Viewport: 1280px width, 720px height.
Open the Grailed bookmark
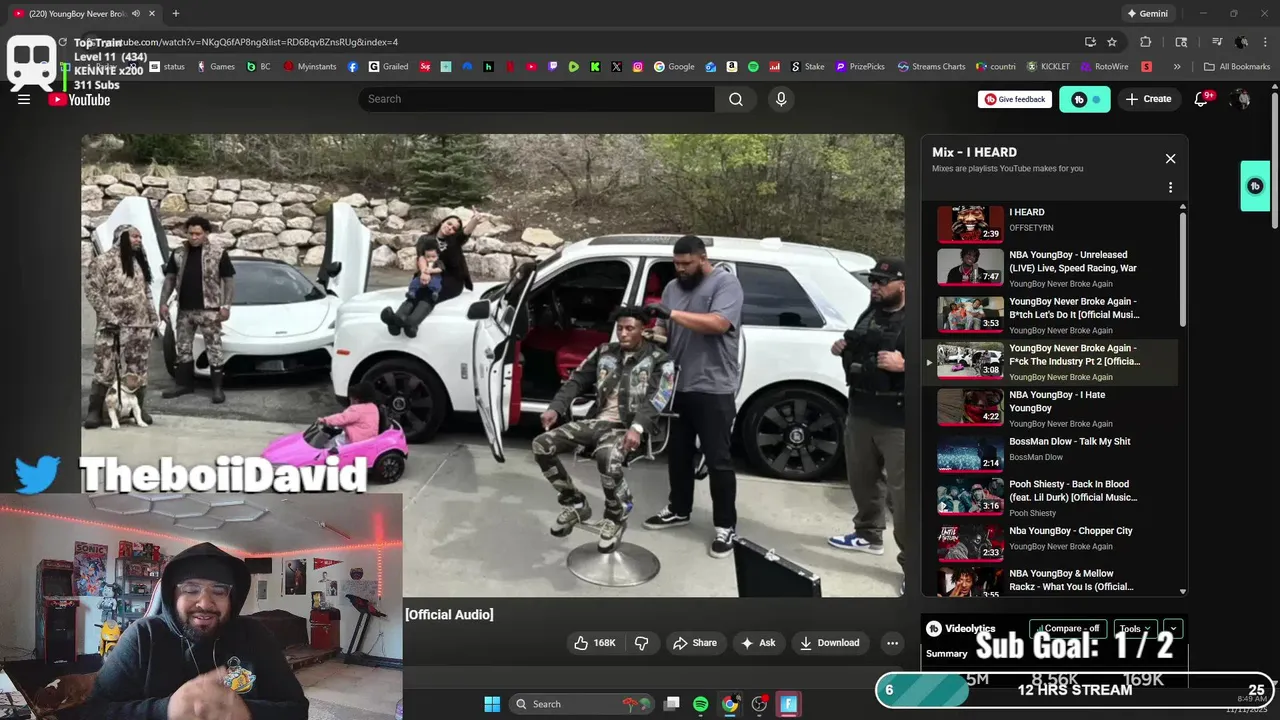pos(388,67)
